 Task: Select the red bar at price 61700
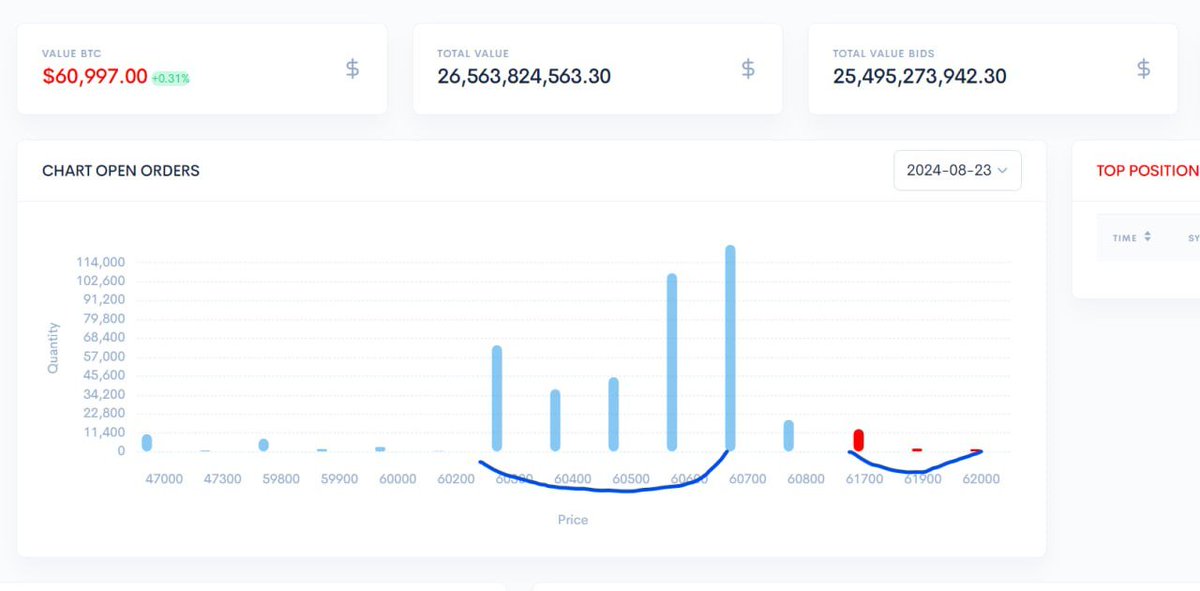coord(858,440)
